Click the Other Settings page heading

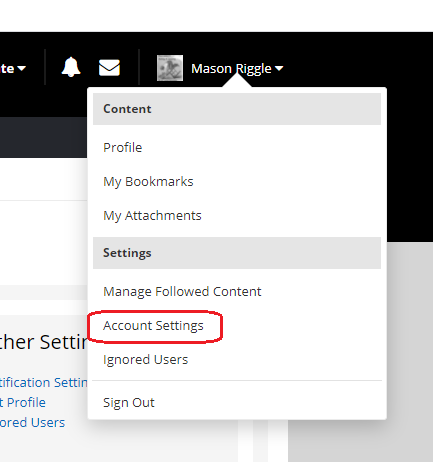[x=44, y=342]
